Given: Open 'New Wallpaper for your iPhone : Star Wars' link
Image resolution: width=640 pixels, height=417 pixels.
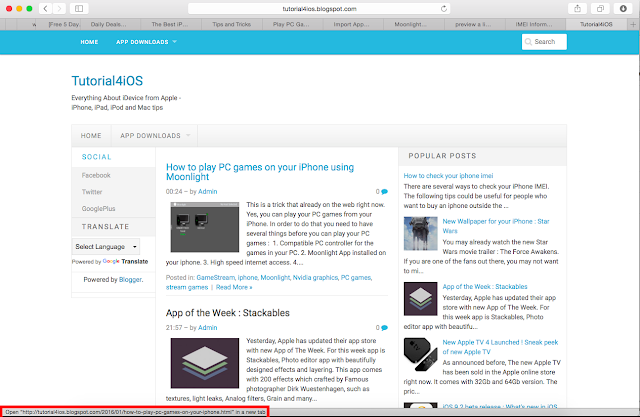Looking at the screenshot, I should click(496, 226).
